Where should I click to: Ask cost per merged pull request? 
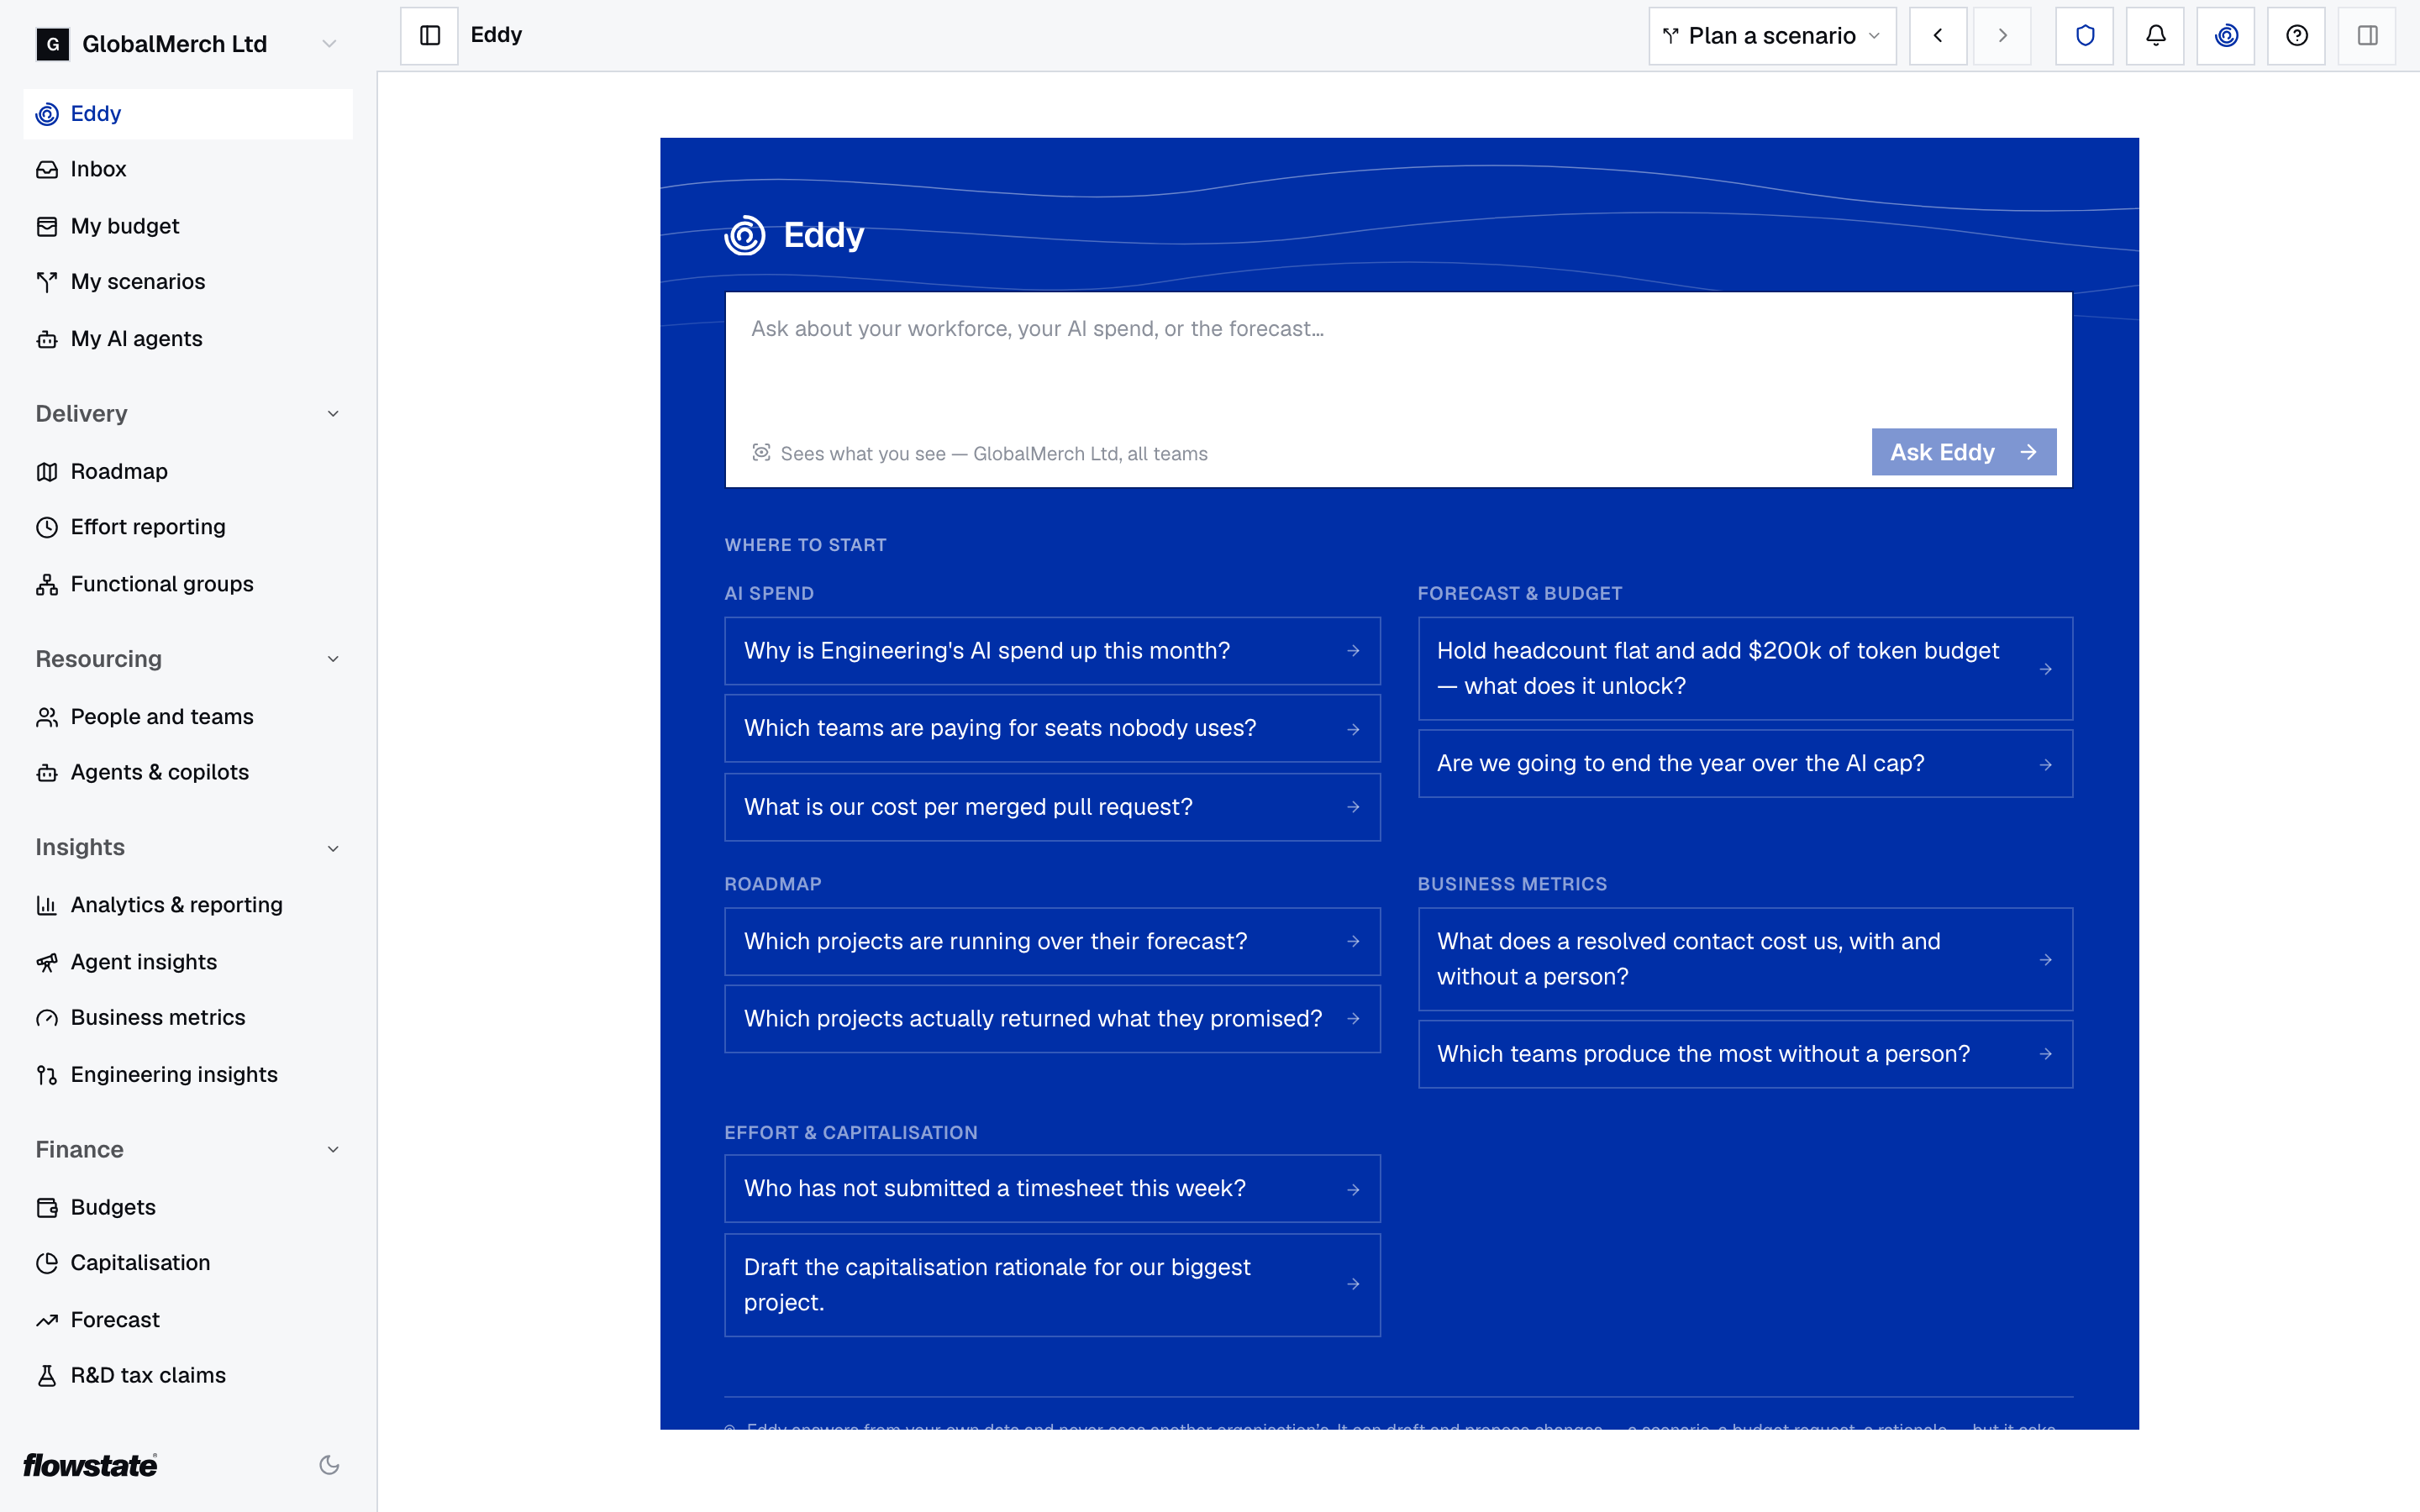(x=1052, y=807)
